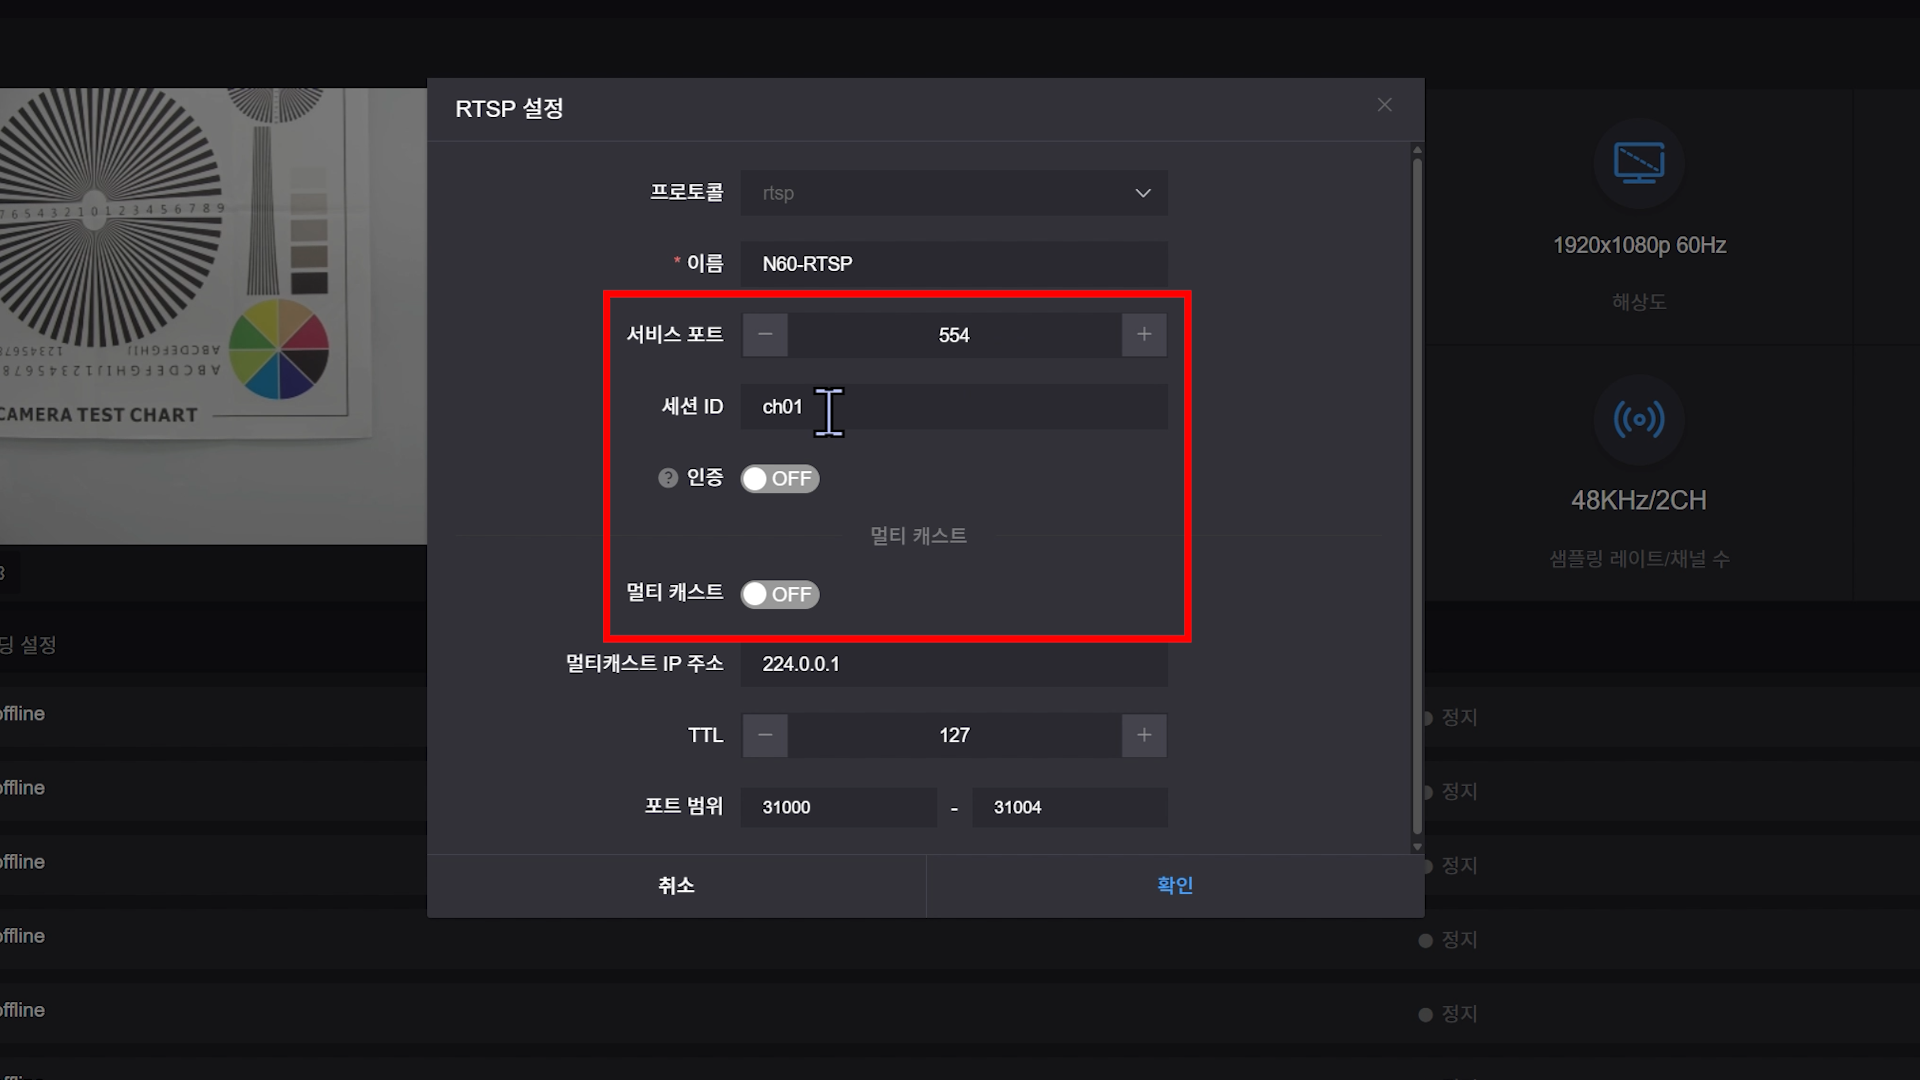
Task: Decrease the 서비스 포트 value with minus
Action: (765, 335)
